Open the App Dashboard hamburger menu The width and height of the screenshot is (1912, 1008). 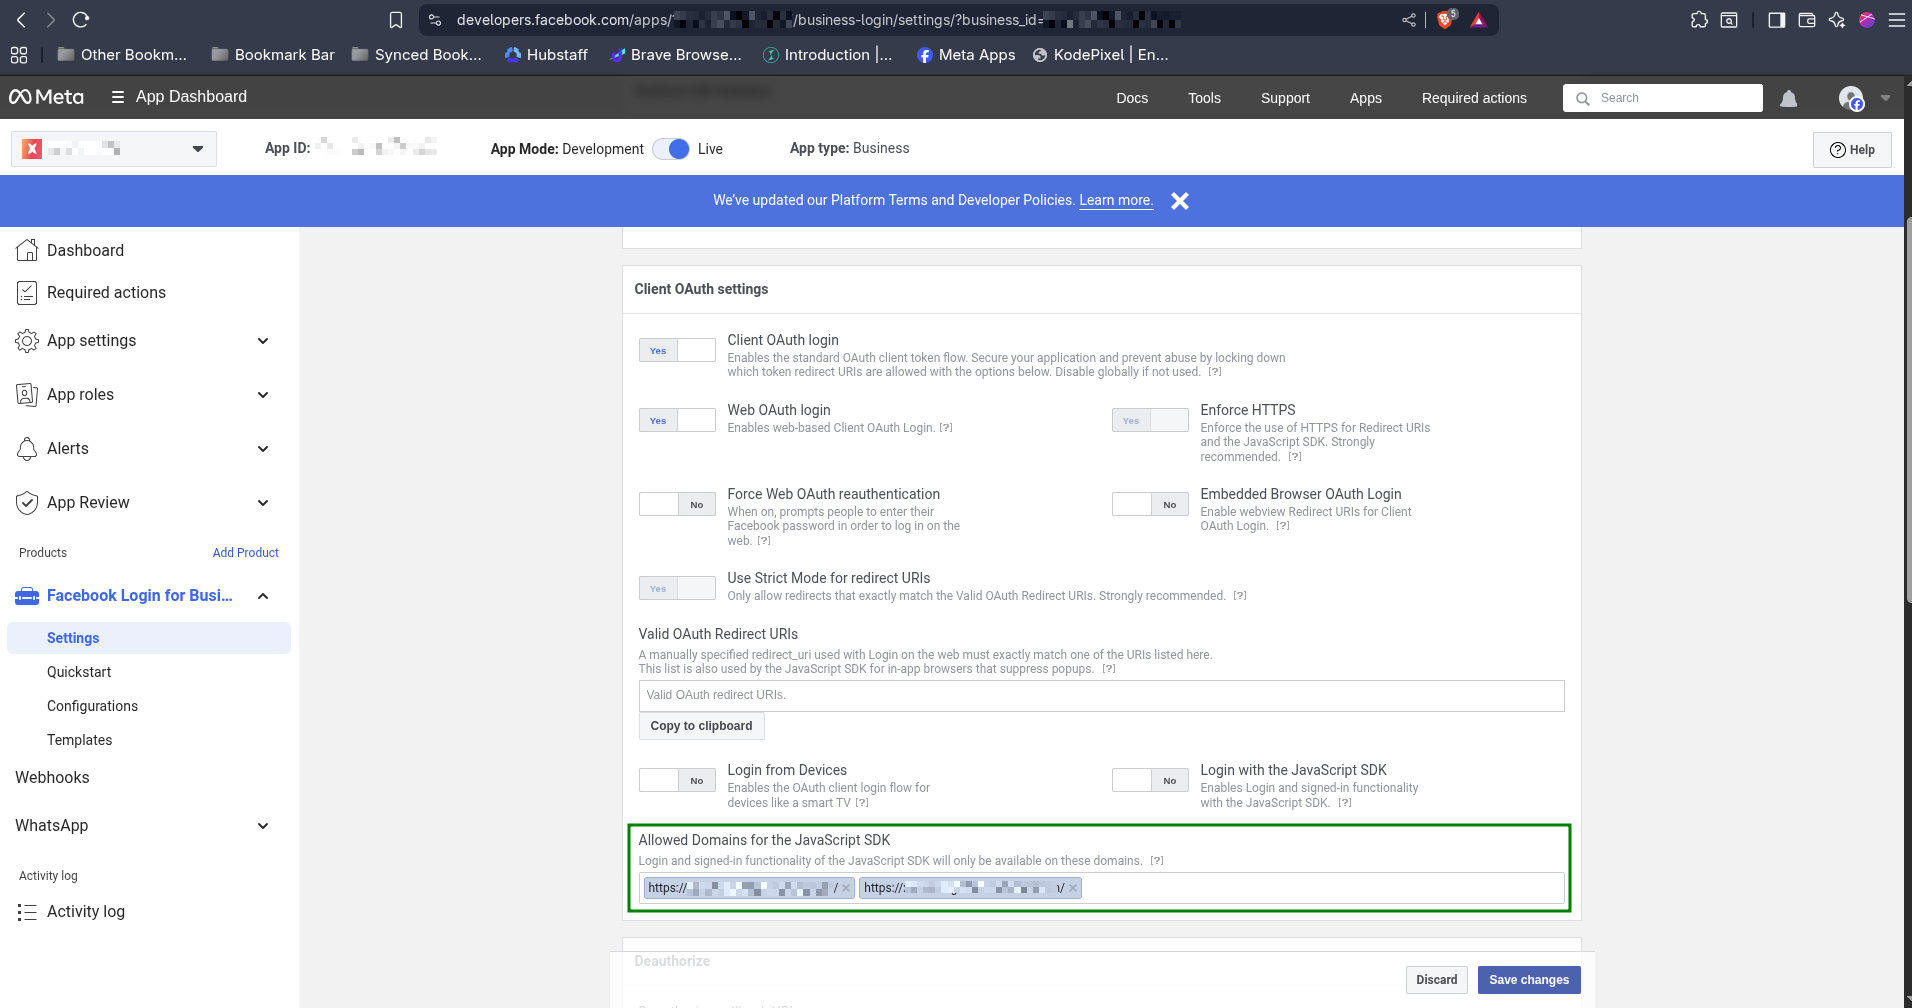(x=117, y=97)
